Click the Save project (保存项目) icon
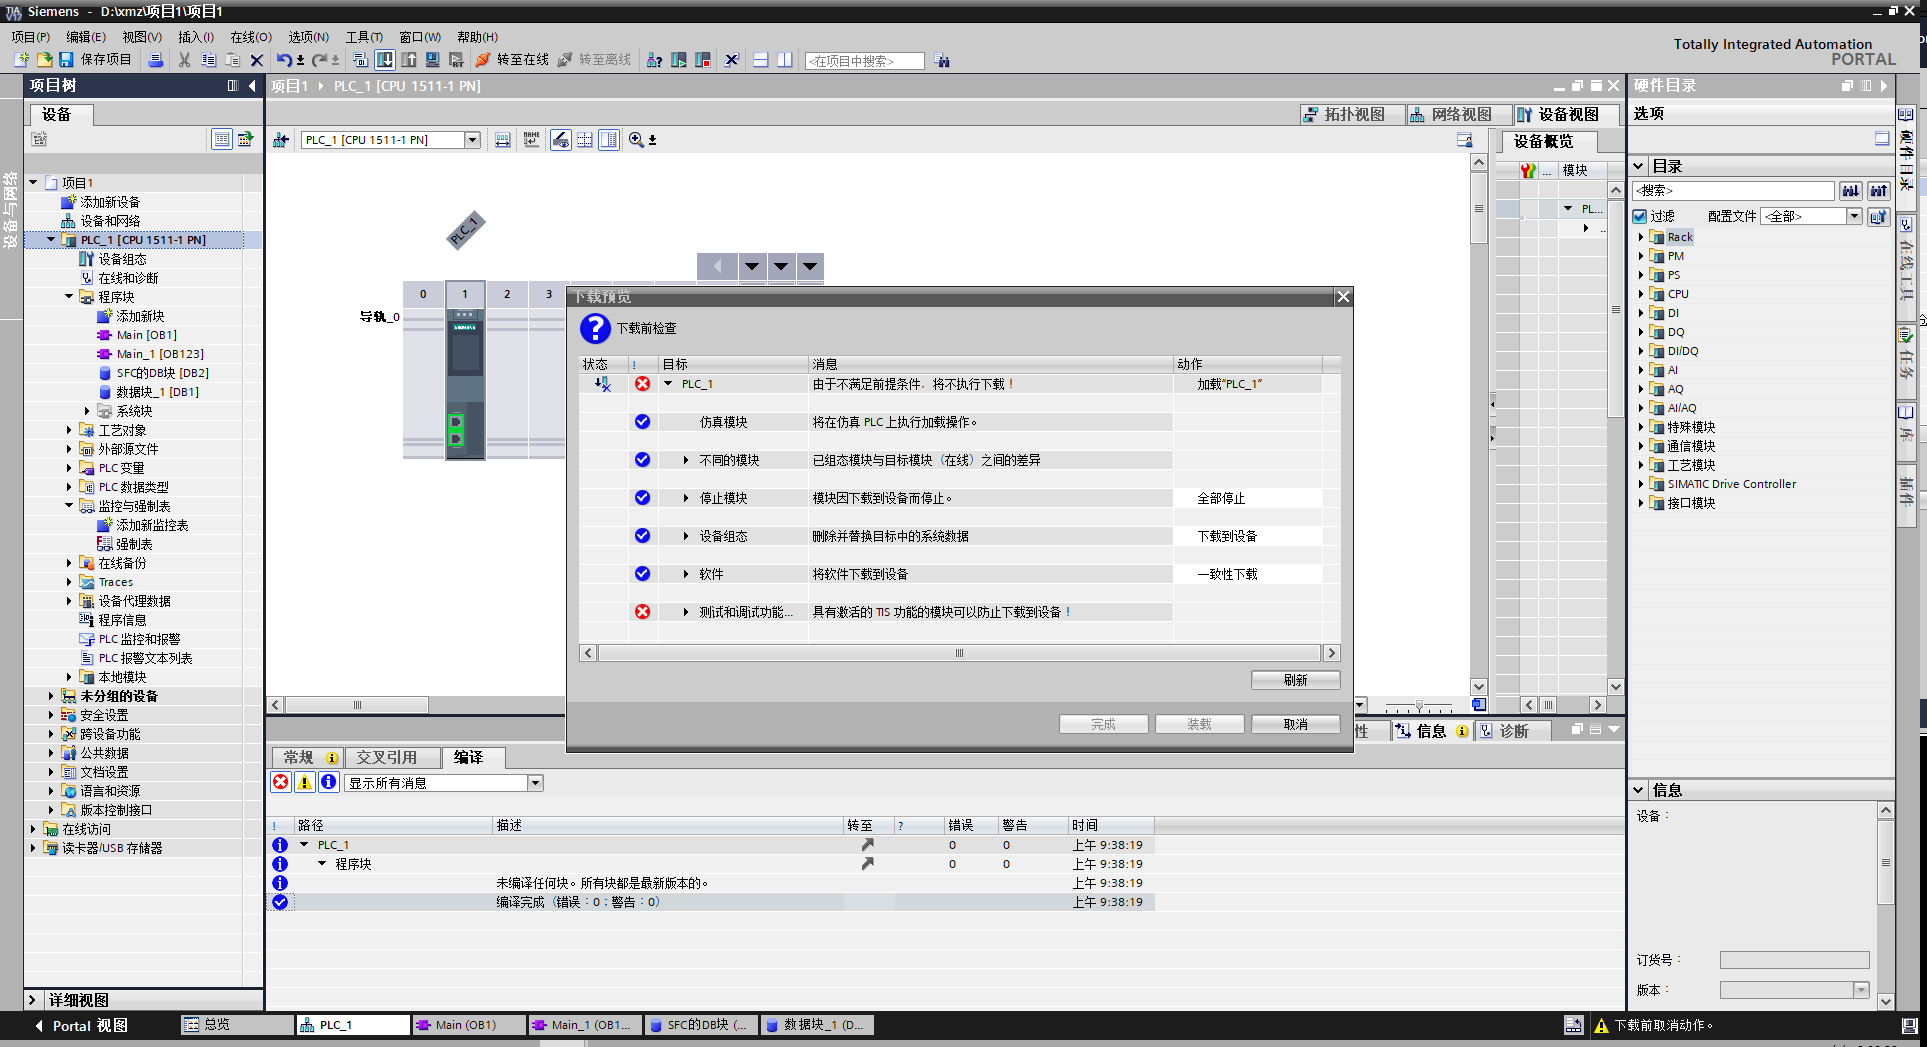The width and height of the screenshot is (1927, 1047). tap(67, 60)
